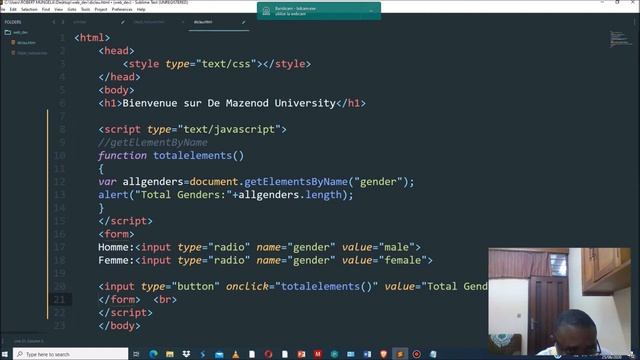Image resolution: width=640 pixels, height=360 pixels.
Task: Click the FOLDERS sidebar heading
Action: pos(13,22)
